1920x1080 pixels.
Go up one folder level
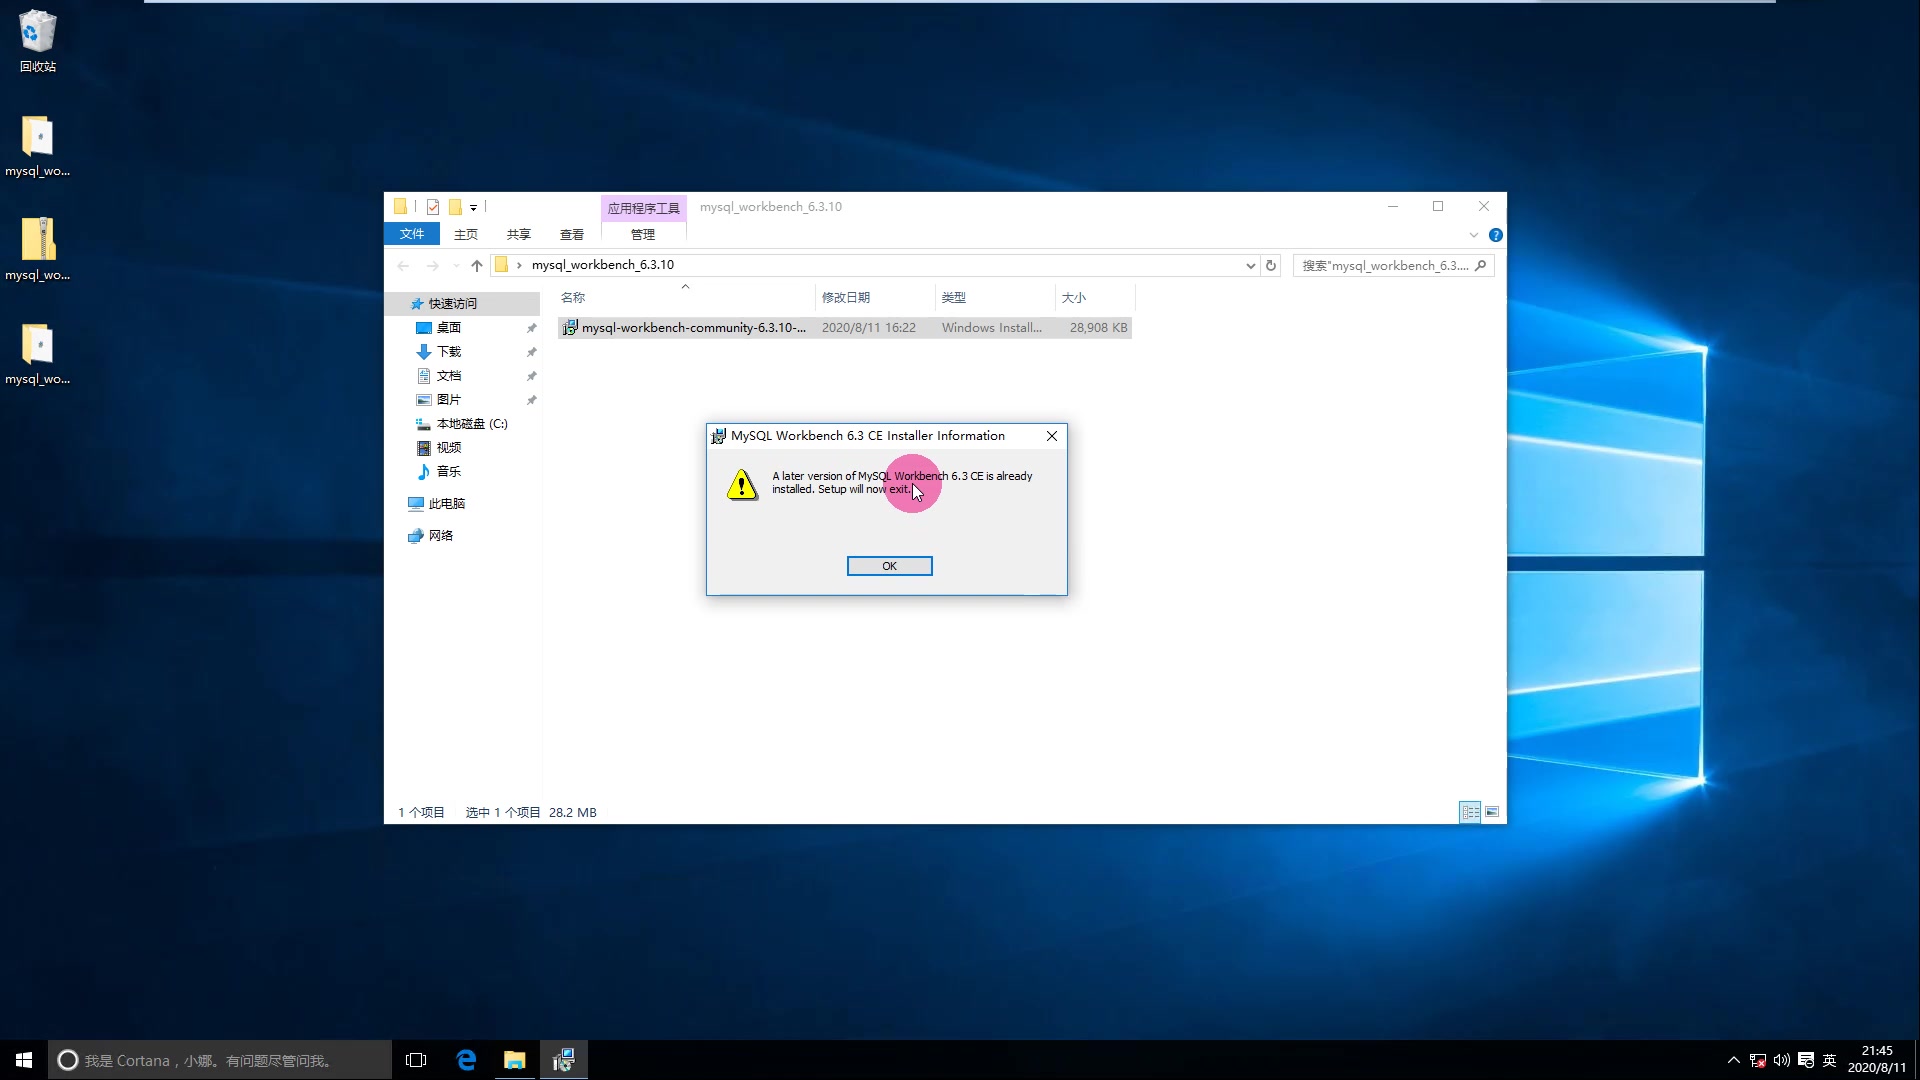pos(477,265)
